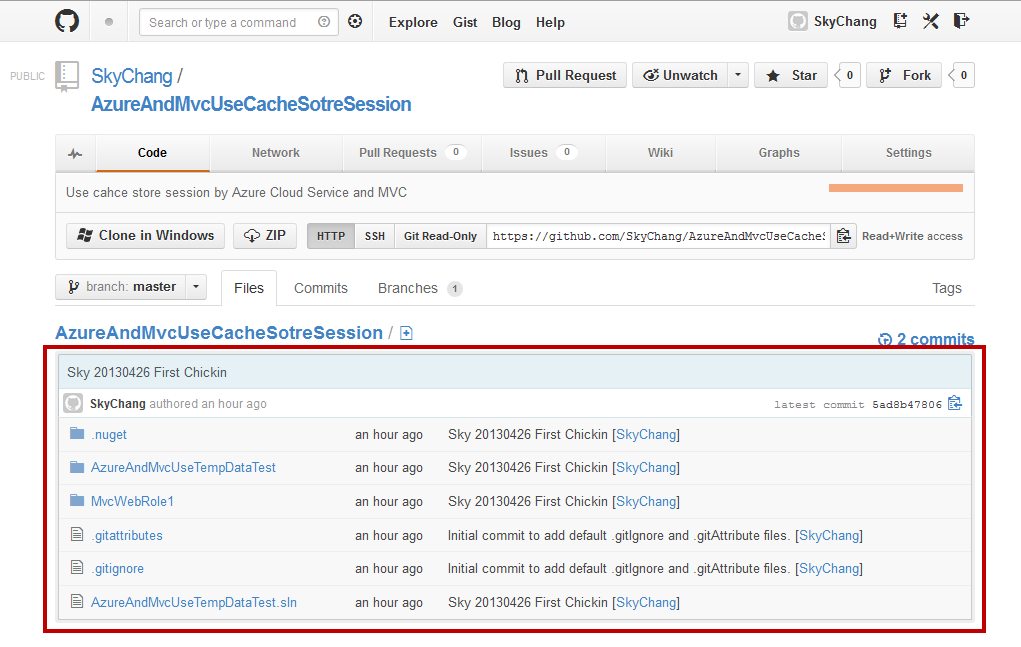Click the clone URL text field

(x=658, y=236)
